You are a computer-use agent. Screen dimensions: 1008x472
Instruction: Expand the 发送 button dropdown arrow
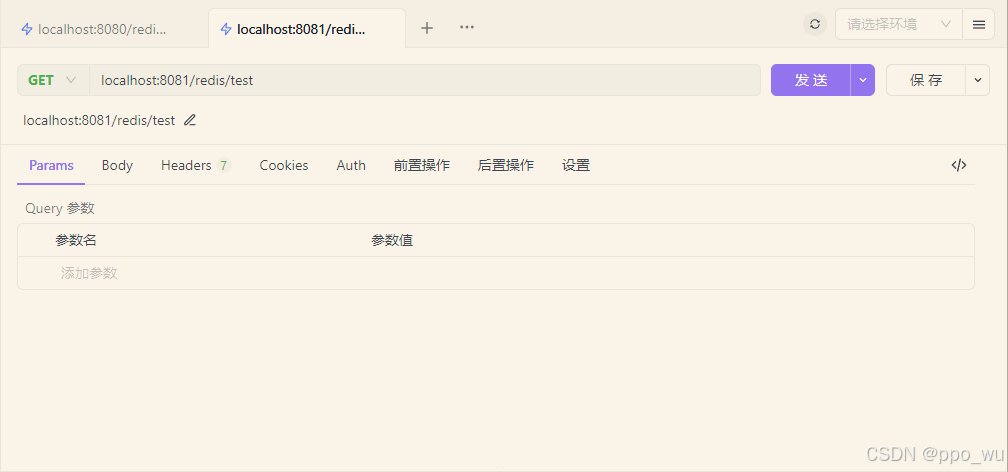click(x=863, y=80)
